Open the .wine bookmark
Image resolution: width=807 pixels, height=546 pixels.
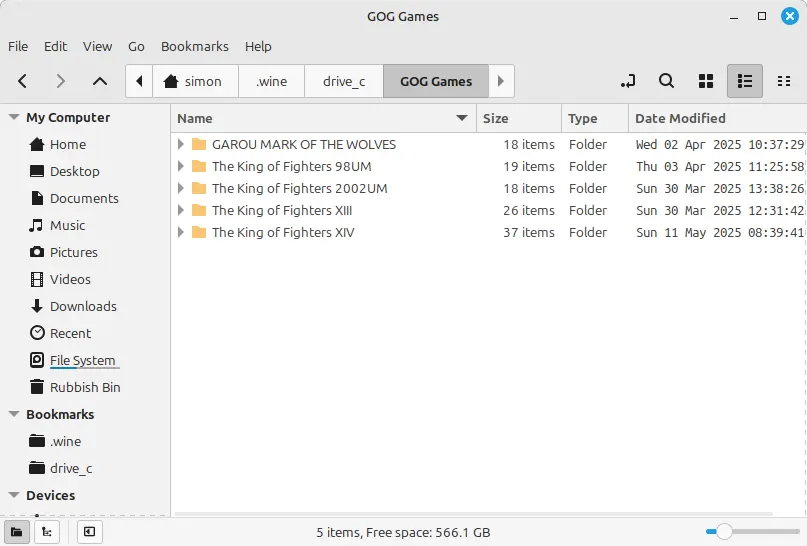coord(65,442)
